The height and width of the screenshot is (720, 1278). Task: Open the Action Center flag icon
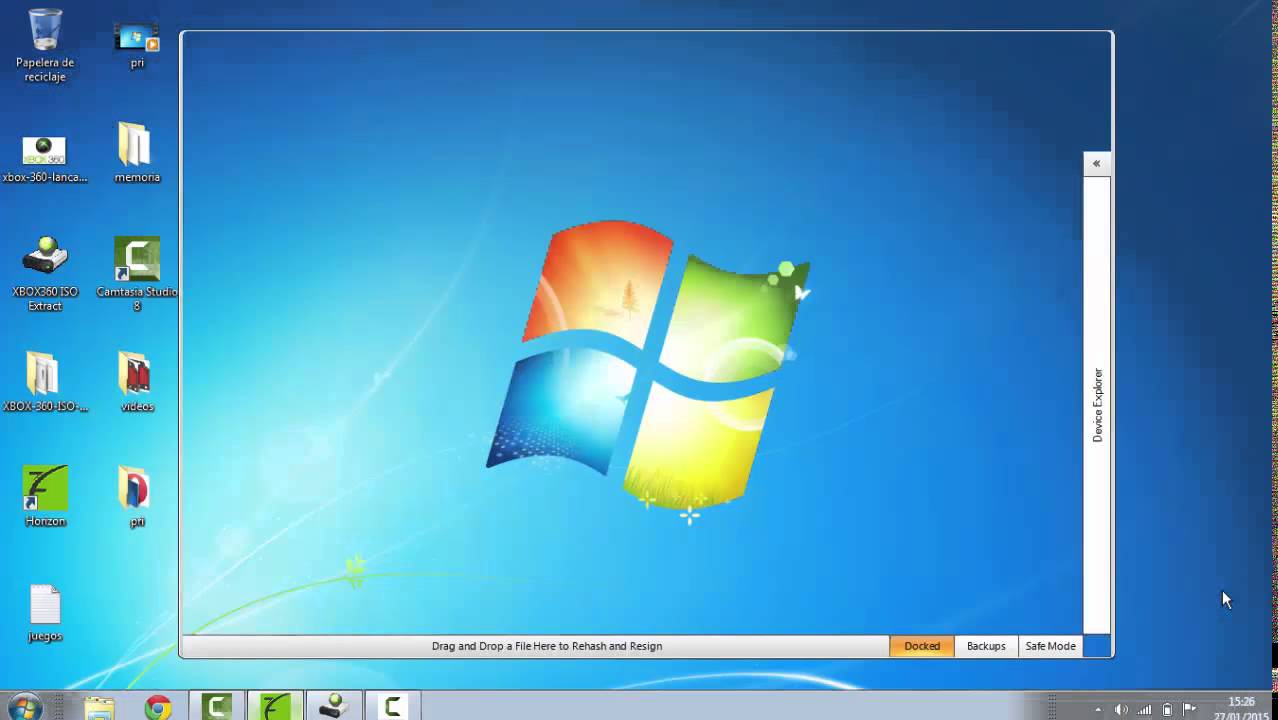1190,709
